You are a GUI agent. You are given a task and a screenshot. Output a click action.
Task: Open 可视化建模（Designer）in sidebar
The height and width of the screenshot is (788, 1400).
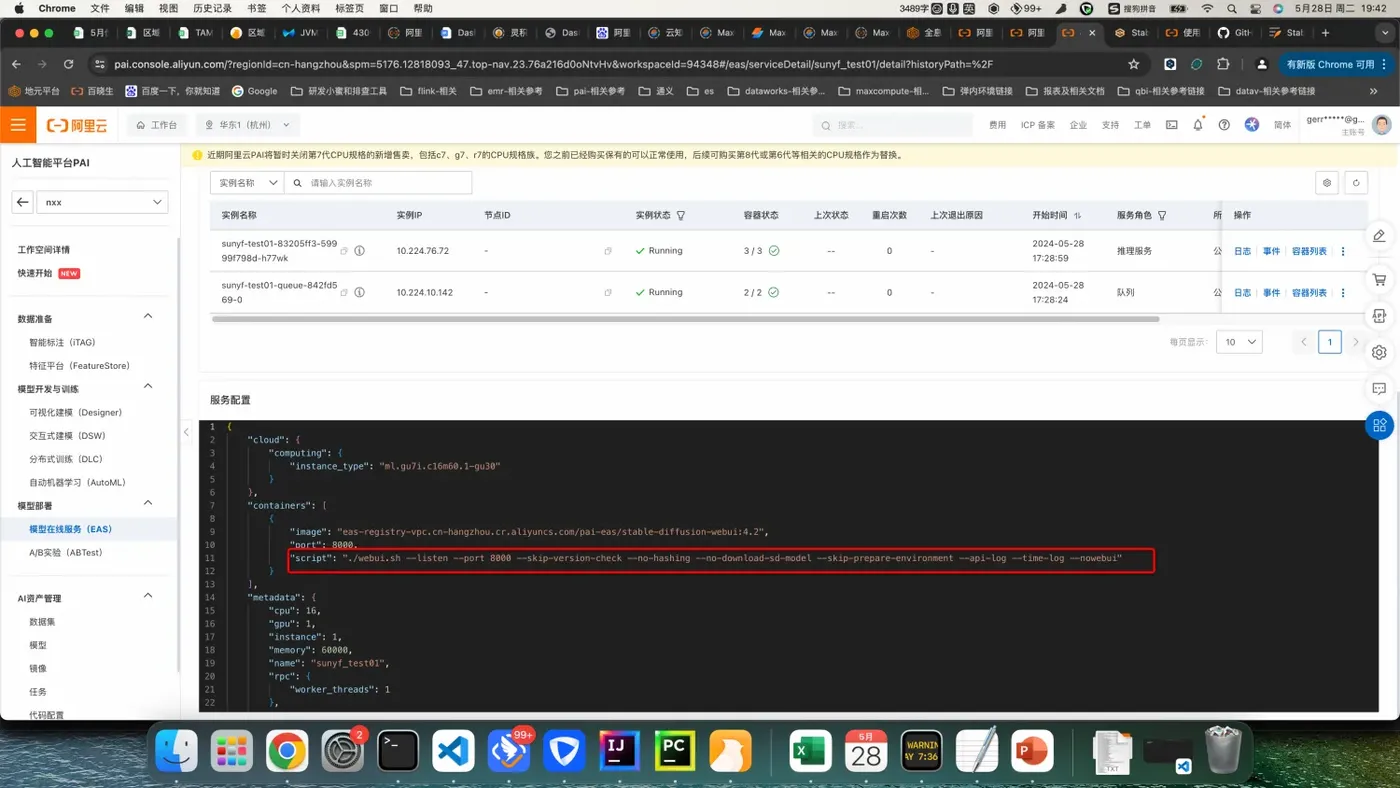click(x=75, y=412)
